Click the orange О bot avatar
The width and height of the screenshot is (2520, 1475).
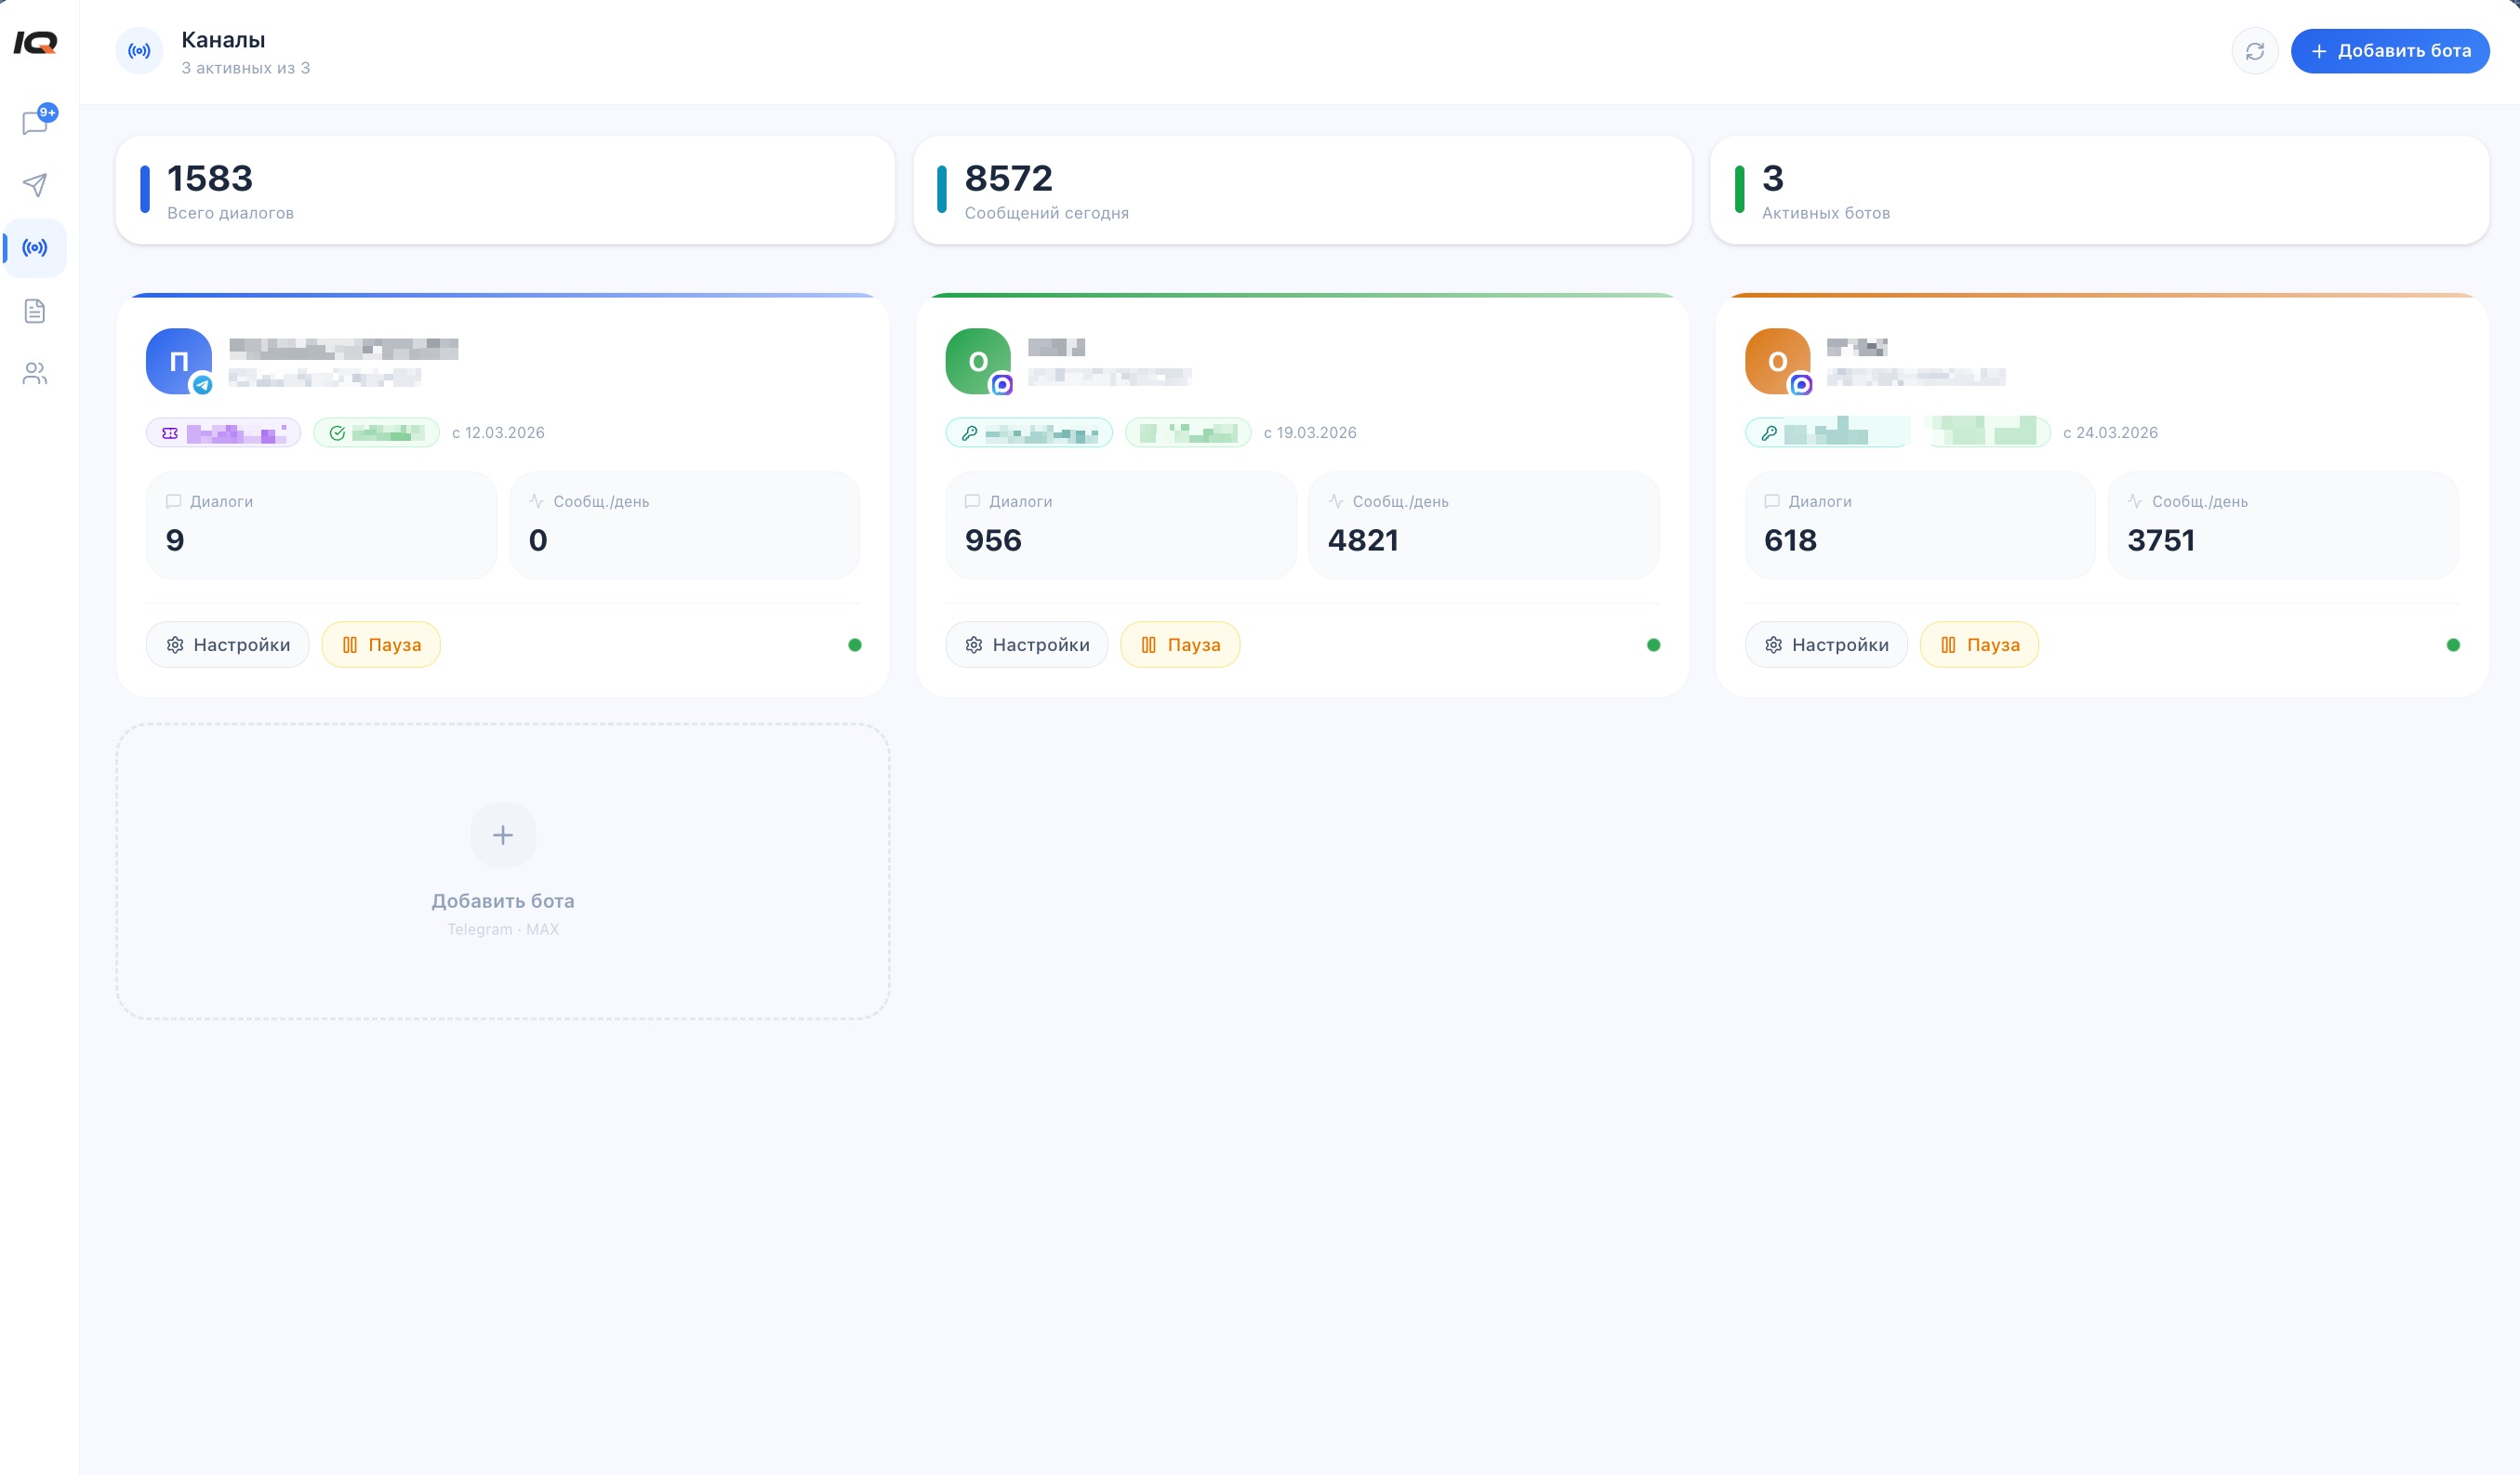[1777, 361]
